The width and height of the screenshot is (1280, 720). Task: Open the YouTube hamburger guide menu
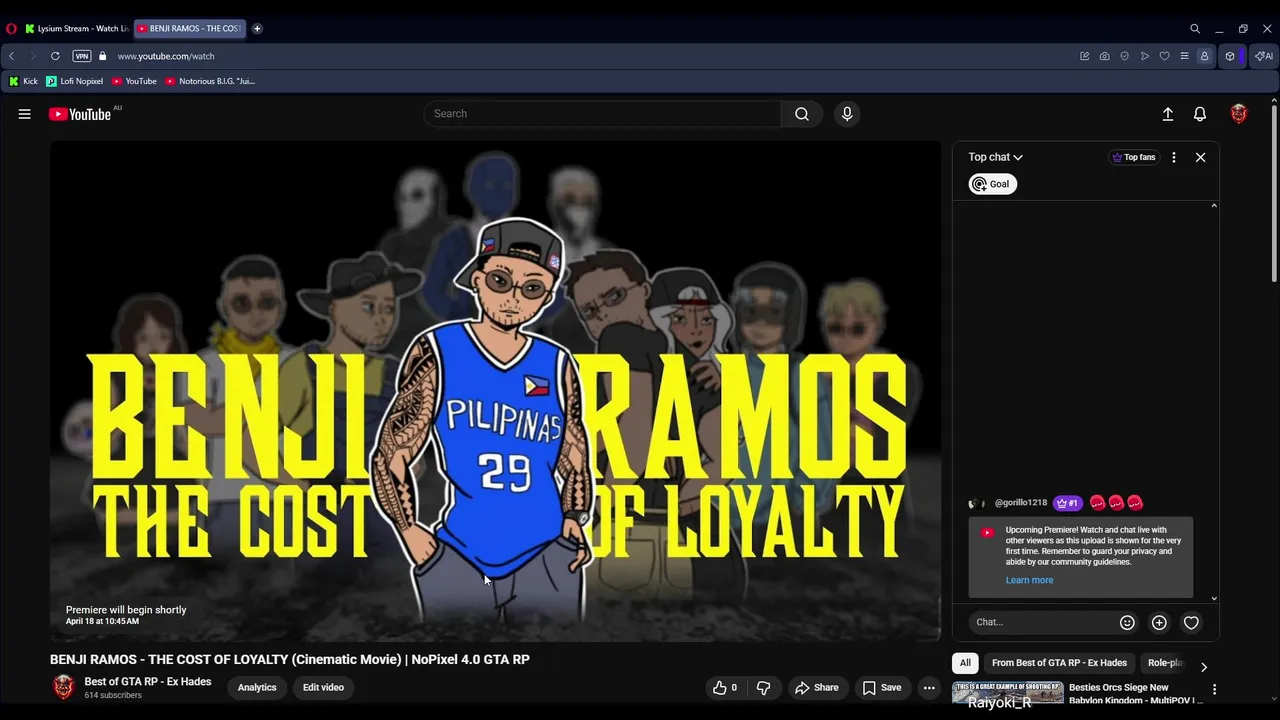click(x=24, y=114)
